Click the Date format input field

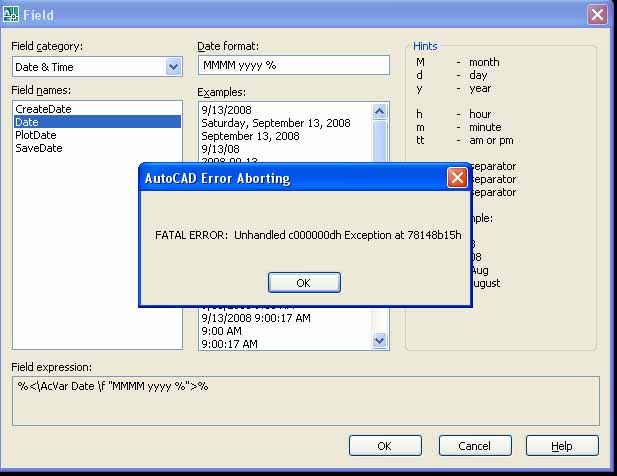[x=294, y=65]
